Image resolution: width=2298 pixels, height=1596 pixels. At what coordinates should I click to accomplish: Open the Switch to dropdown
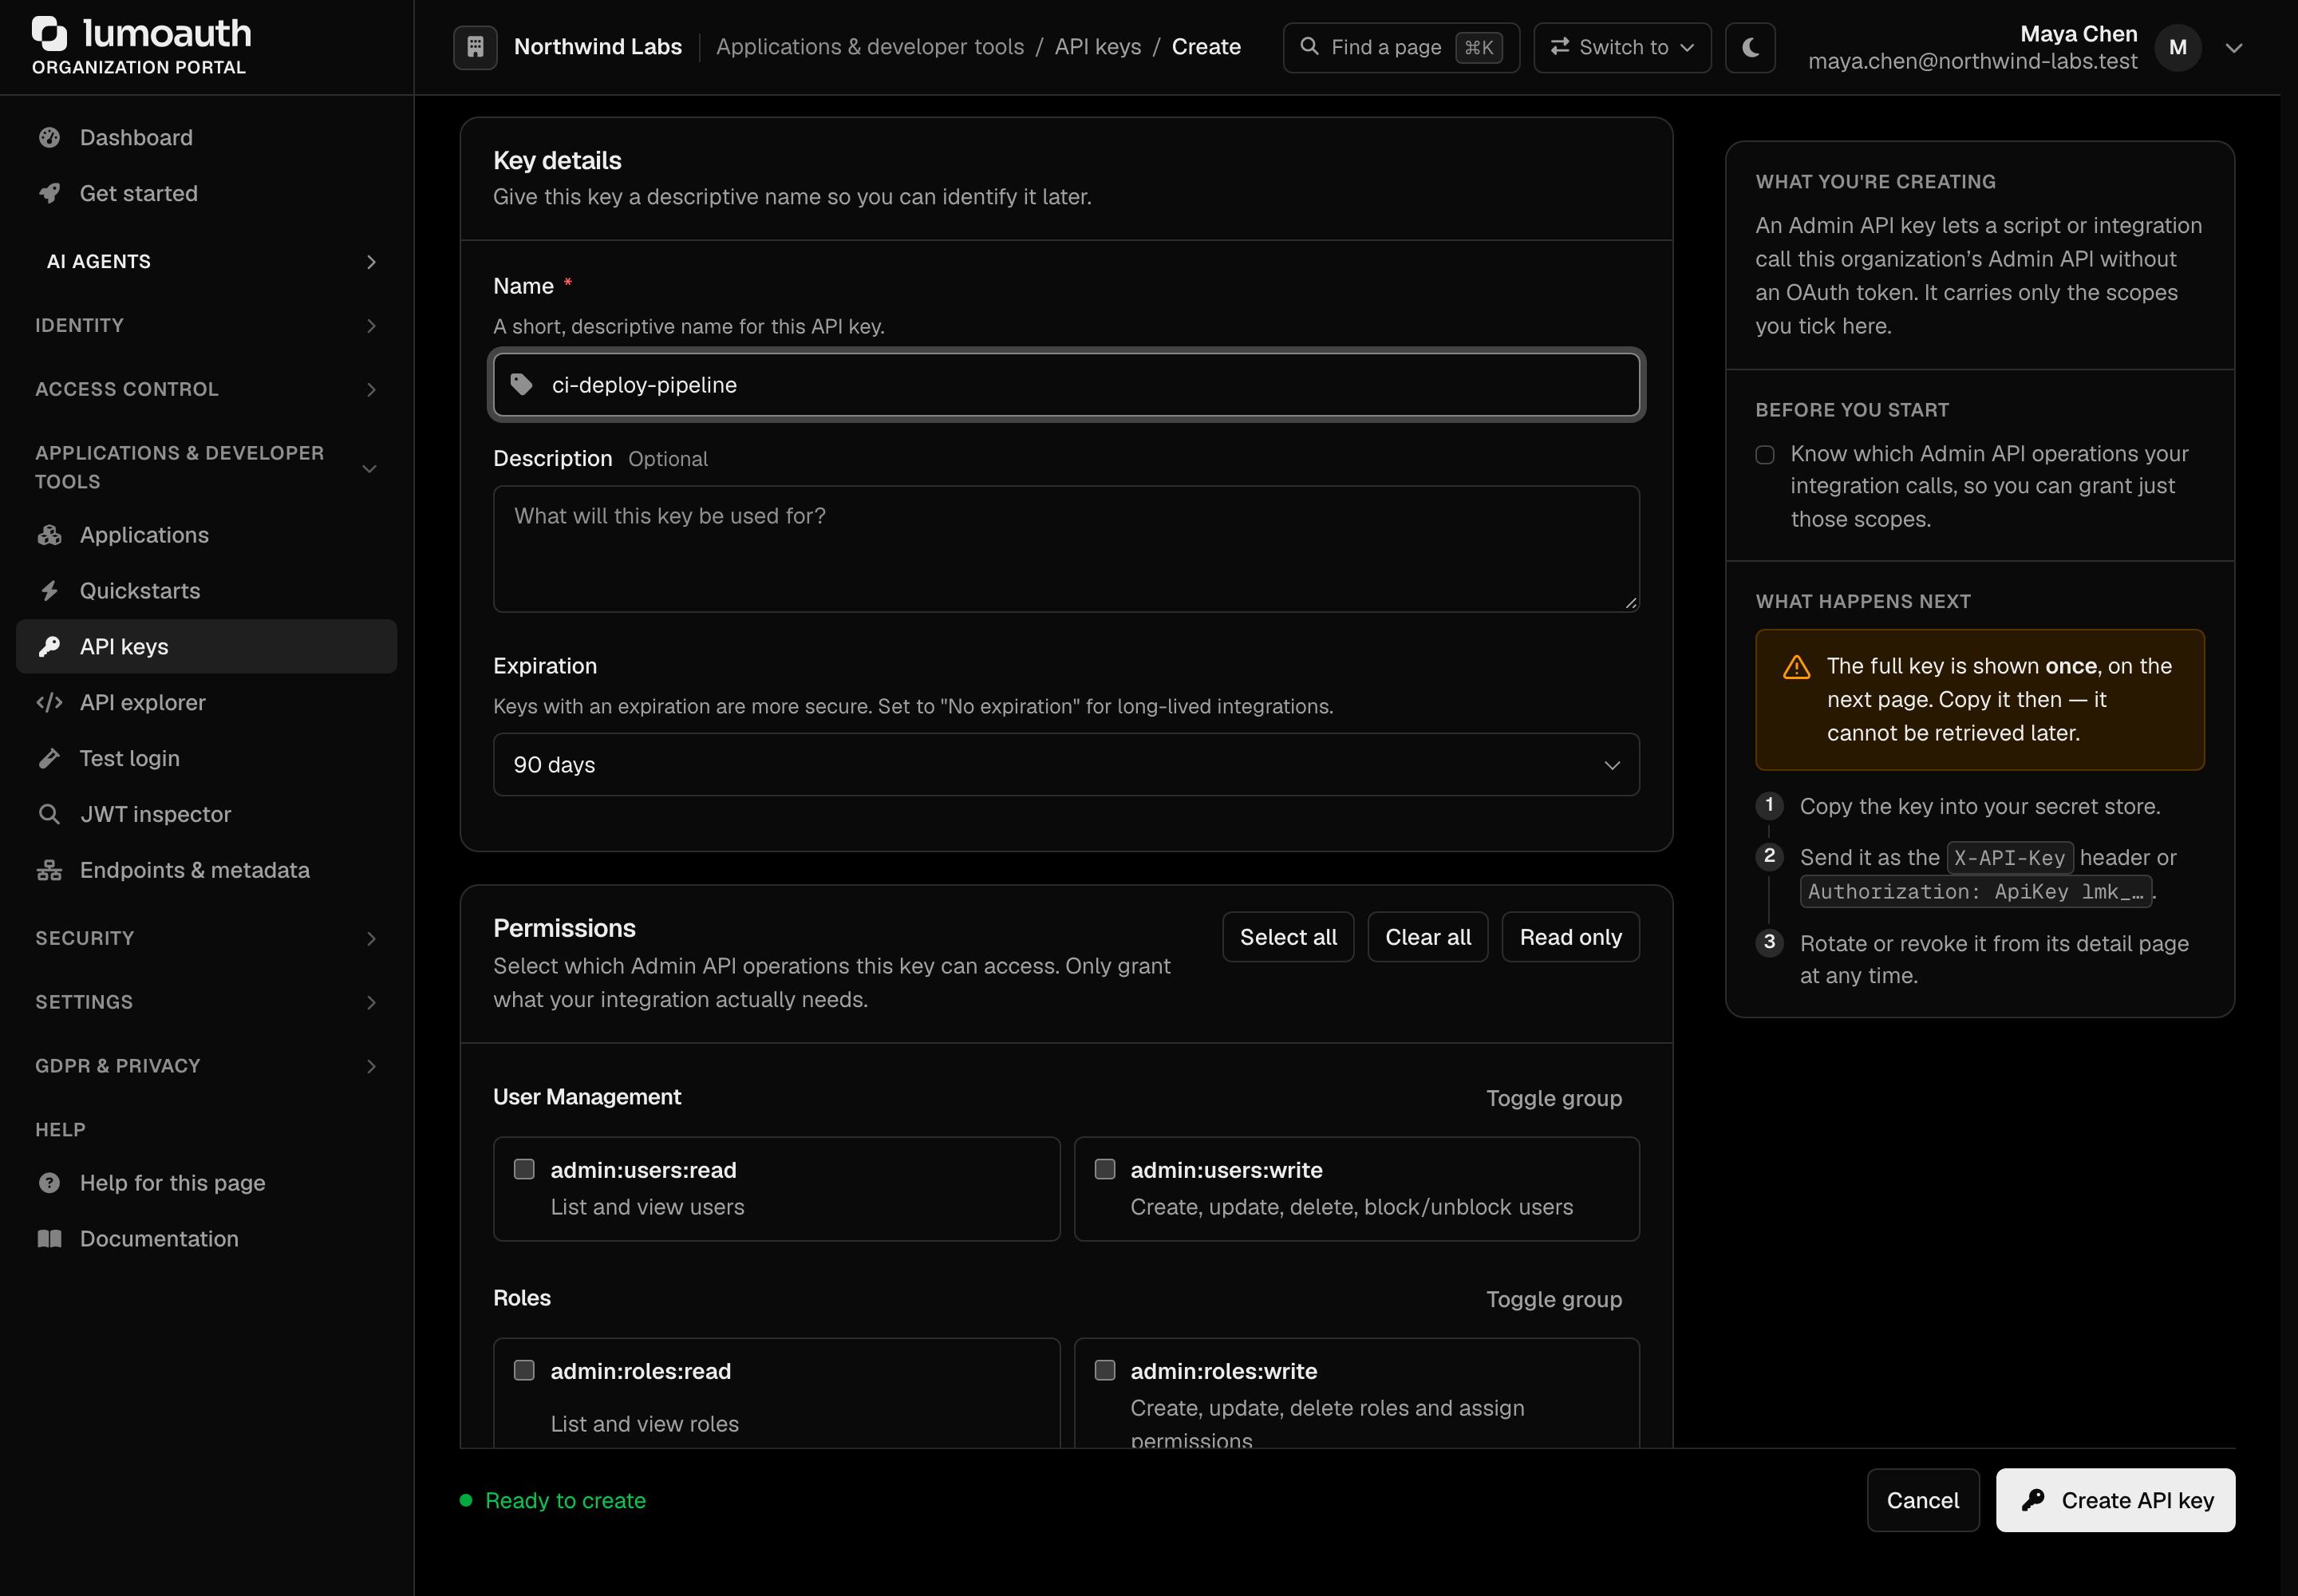point(1622,47)
